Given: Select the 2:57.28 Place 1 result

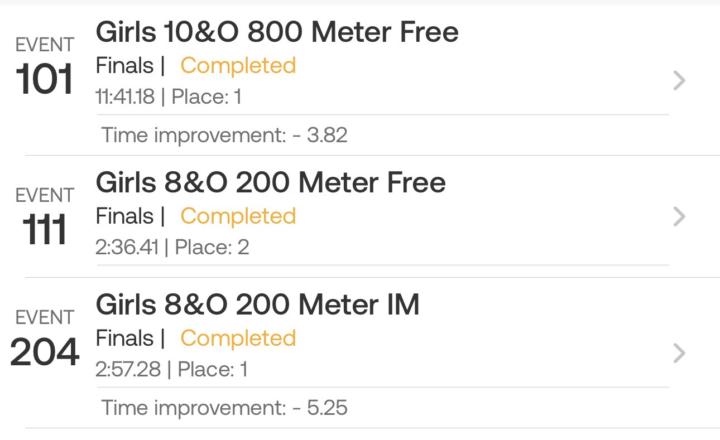Looking at the screenshot, I should click(x=172, y=370).
